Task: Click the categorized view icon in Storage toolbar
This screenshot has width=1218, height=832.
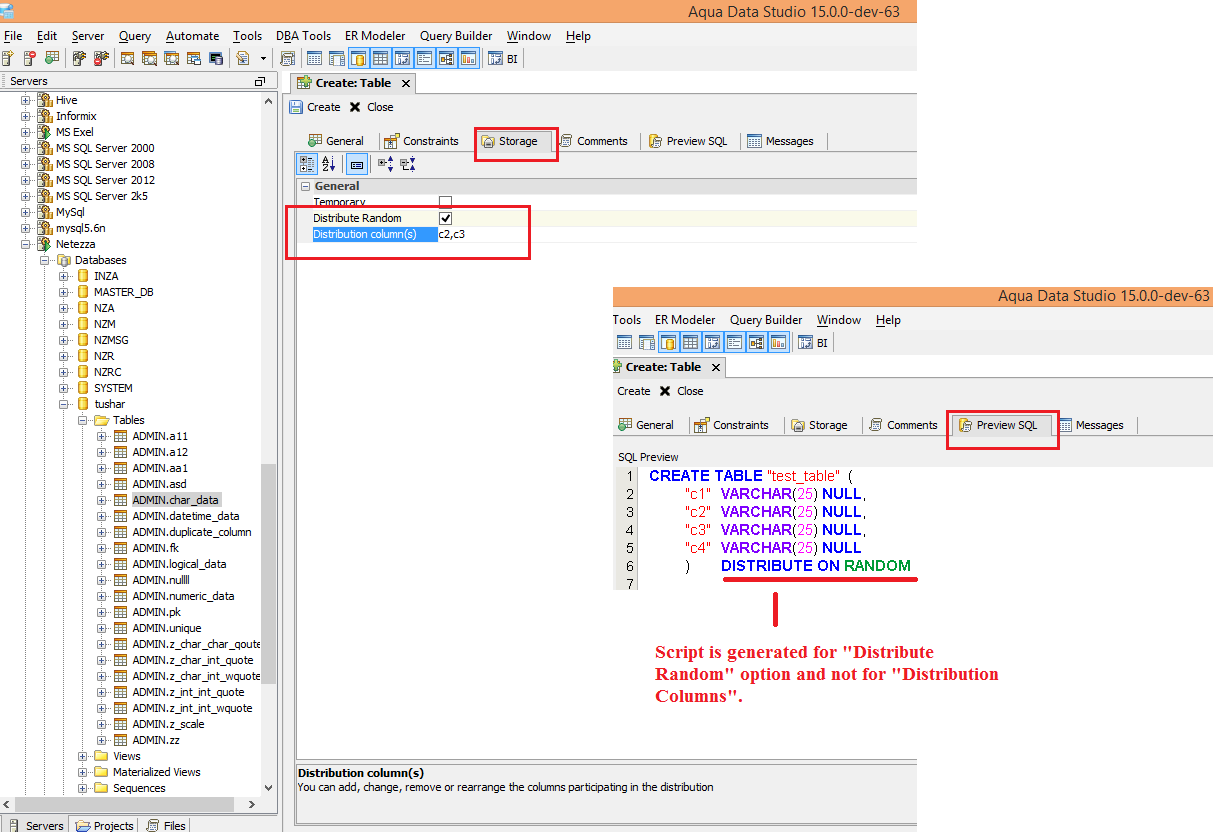Action: [x=308, y=164]
